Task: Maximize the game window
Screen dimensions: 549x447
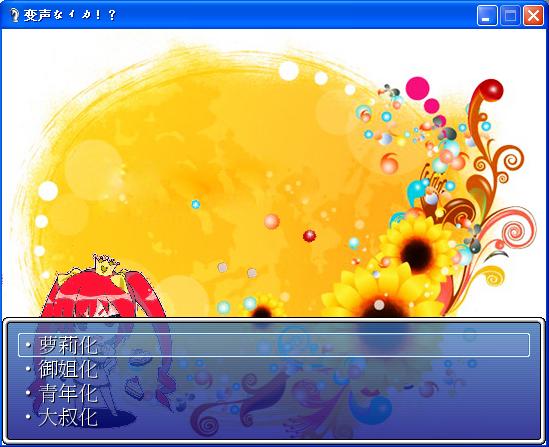Action: click(x=510, y=15)
